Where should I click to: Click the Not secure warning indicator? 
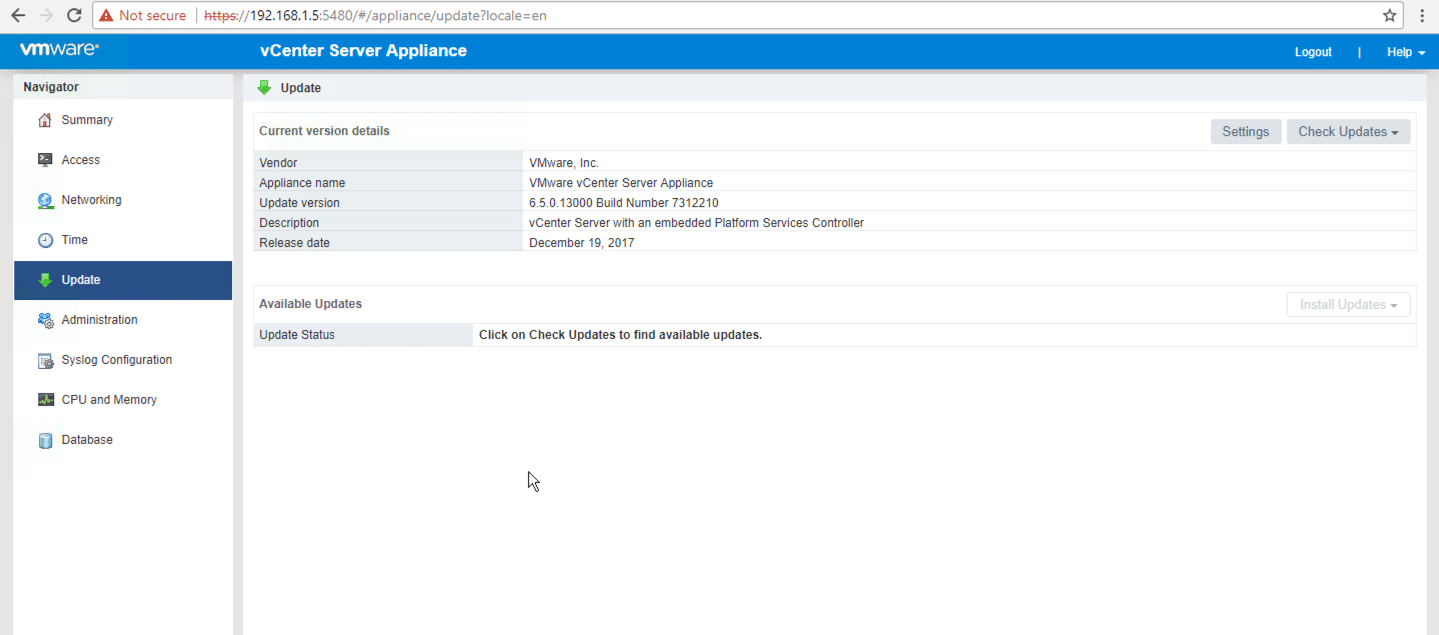click(x=143, y=16)
